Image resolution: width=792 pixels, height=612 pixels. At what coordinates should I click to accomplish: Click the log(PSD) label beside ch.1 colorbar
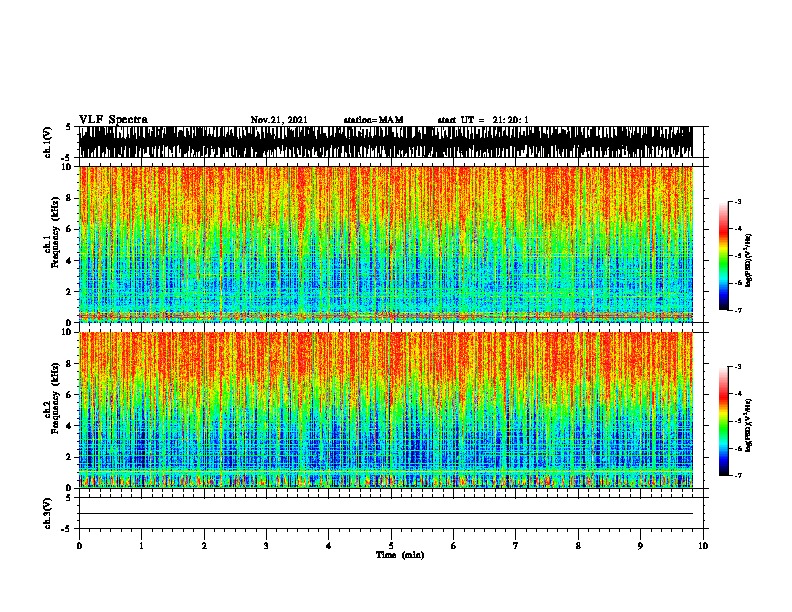click(748, 260)
